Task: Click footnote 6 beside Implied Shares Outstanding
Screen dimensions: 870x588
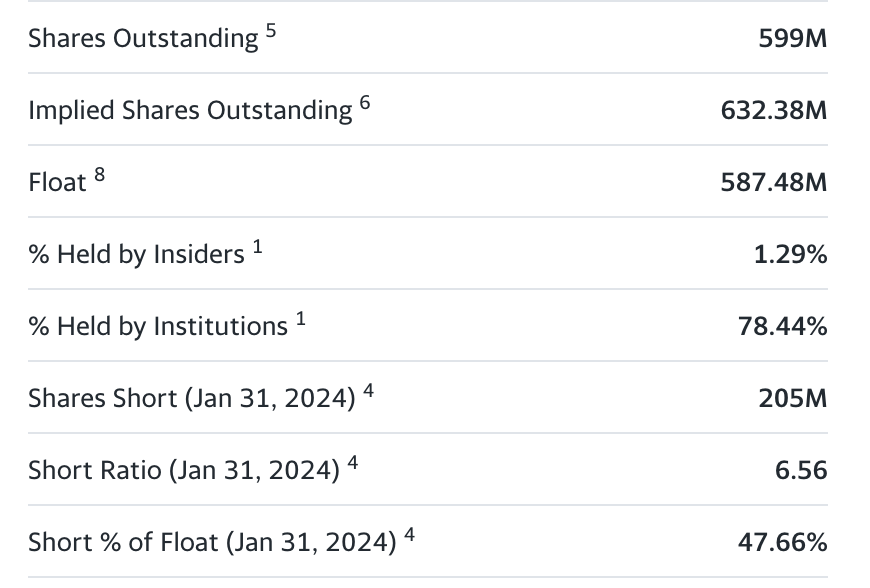Action: click(365, 102)
